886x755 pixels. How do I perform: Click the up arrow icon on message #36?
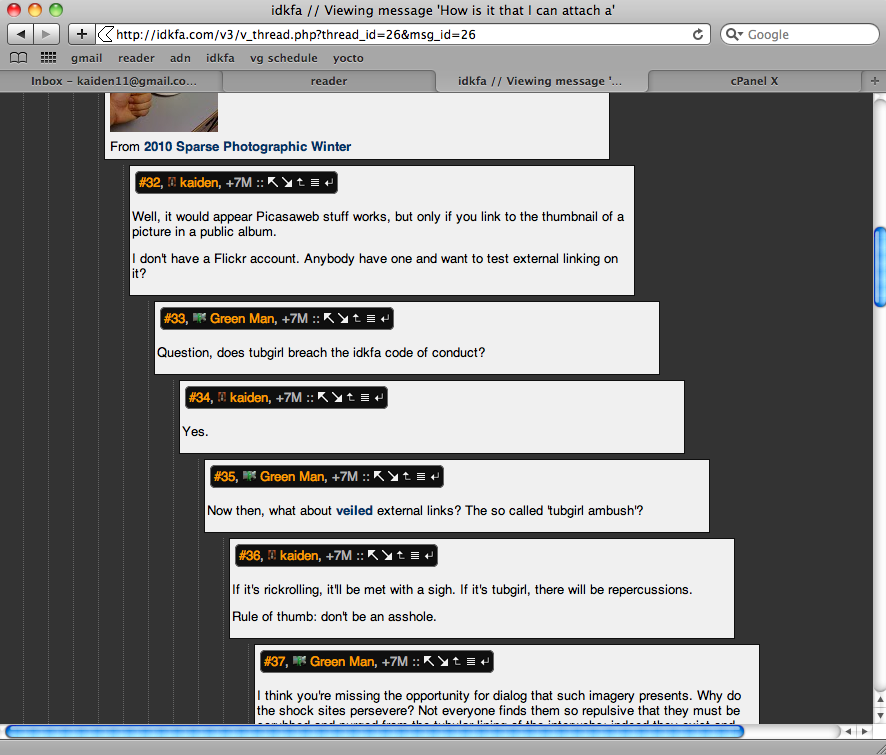click(400, 556)
